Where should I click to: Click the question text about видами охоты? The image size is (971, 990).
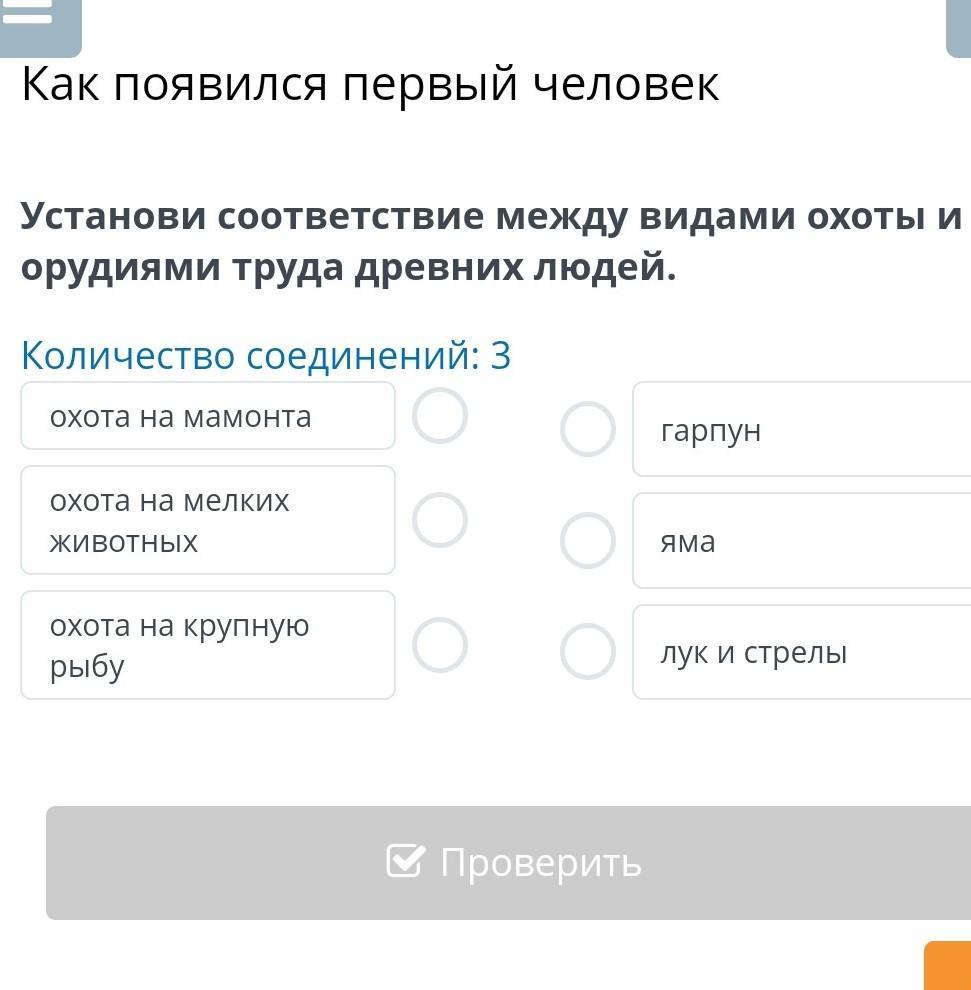(x=490, y=241)
